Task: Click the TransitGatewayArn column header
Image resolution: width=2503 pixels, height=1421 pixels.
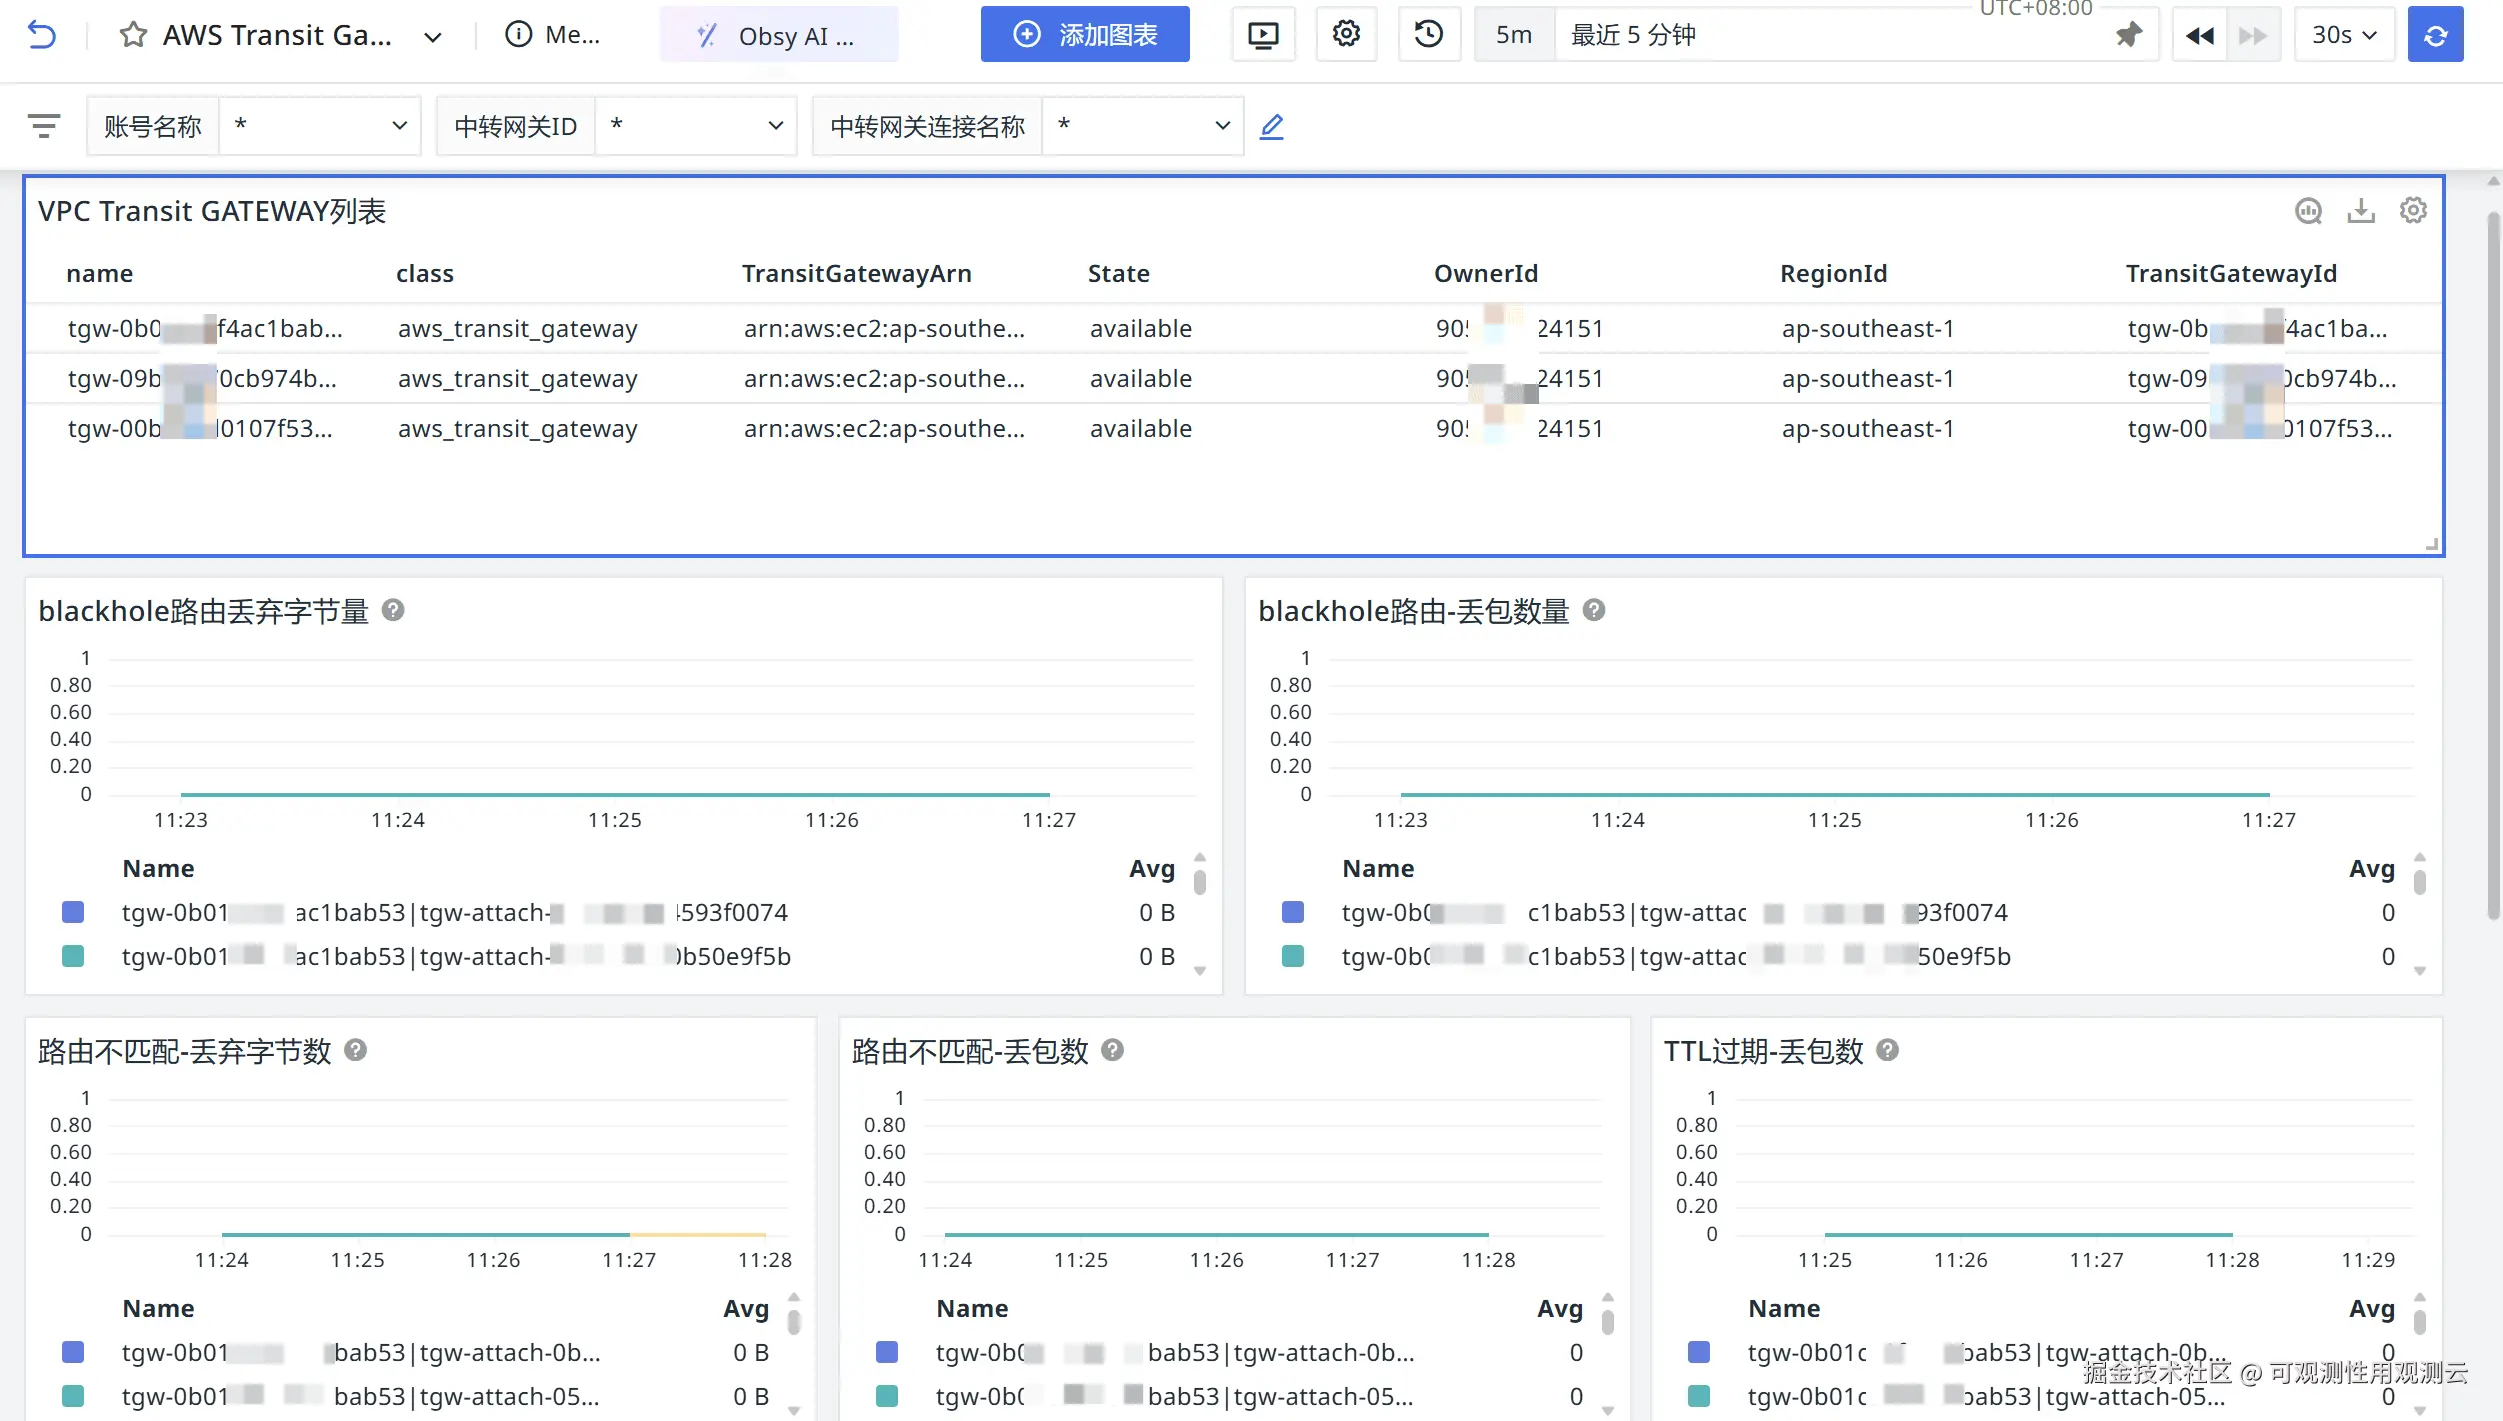Action: [x=856, y=273]
